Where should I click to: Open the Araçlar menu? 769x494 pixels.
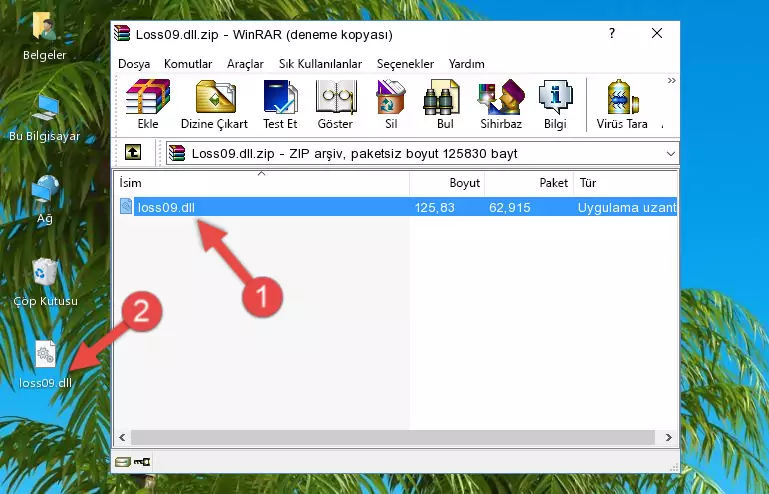coord(245,64)
